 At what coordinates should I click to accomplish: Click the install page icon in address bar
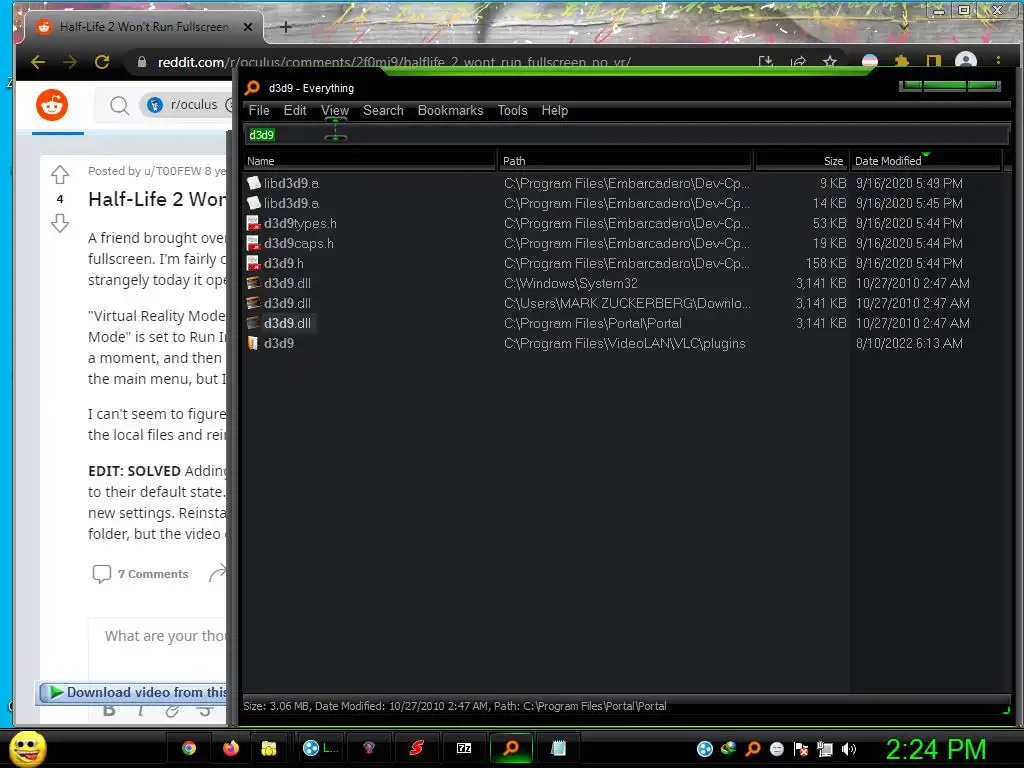(x=766, y=61)
